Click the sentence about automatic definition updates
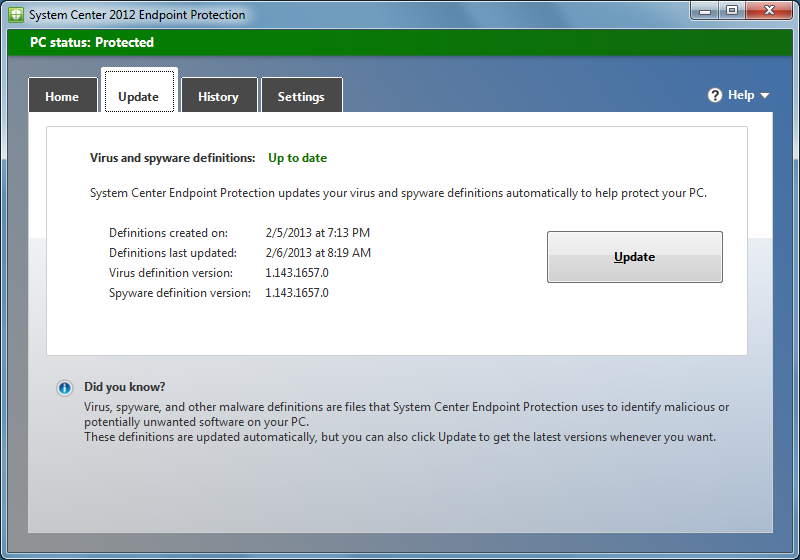 pyautogui.click(x=398, y=193)
